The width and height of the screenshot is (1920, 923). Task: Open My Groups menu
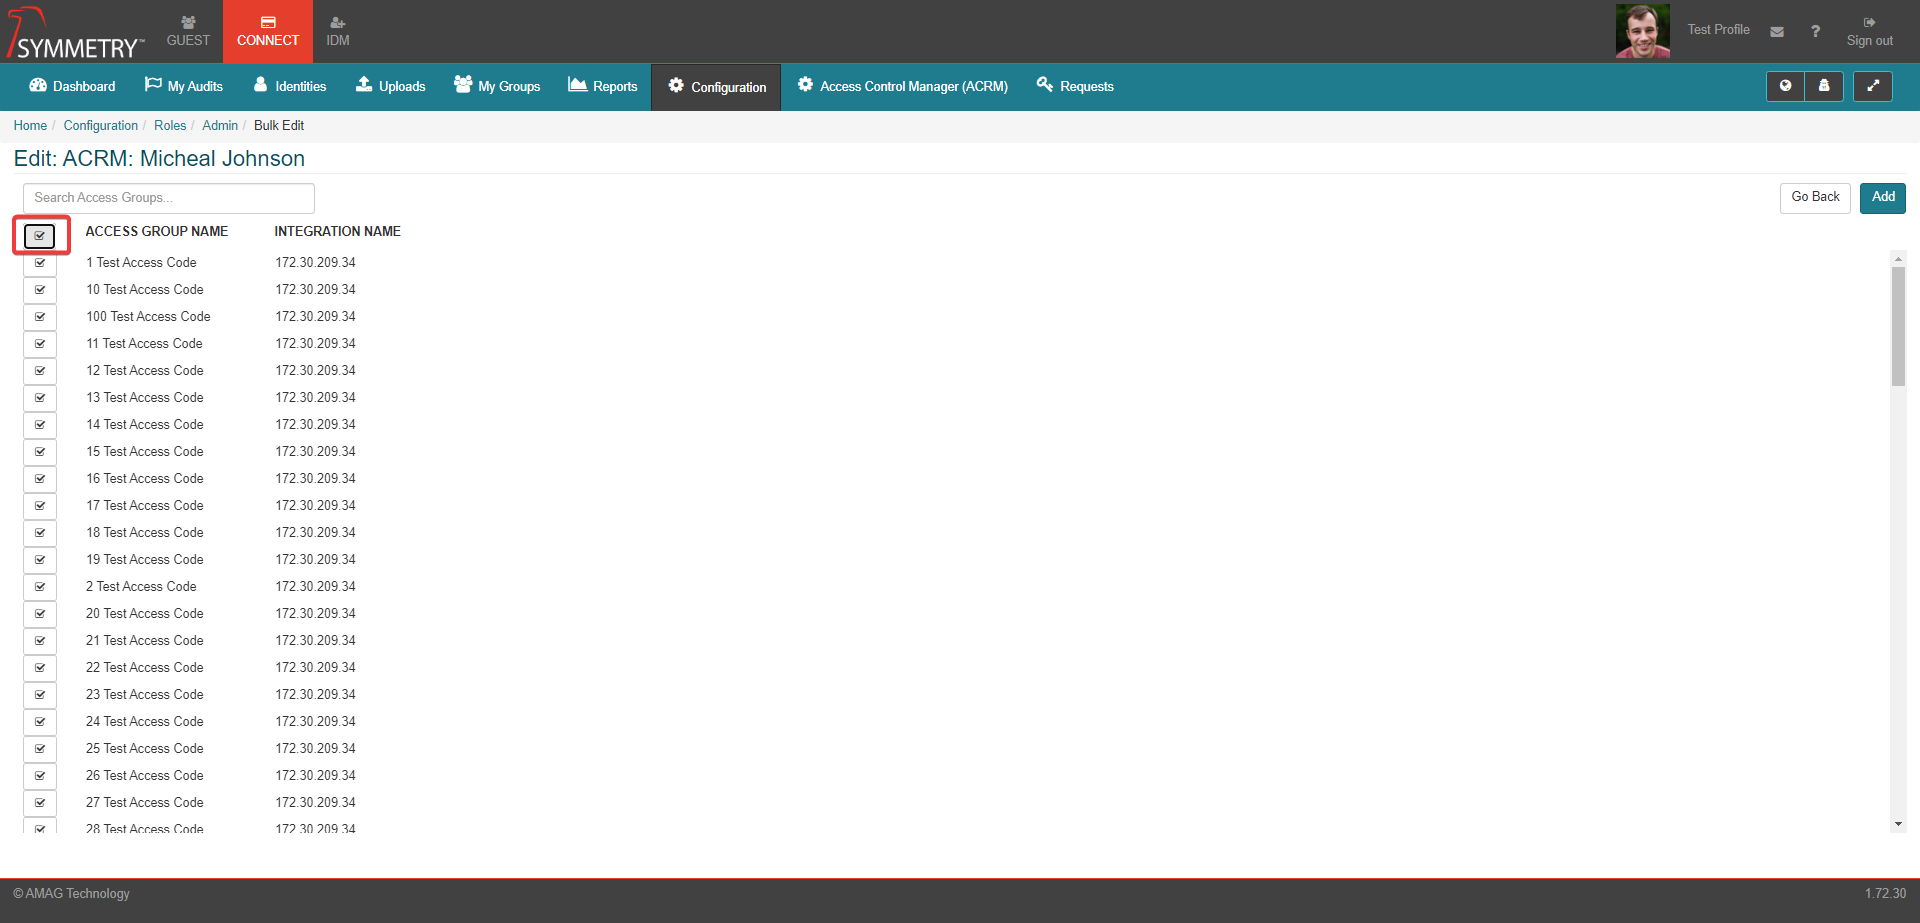pos(497,86)
